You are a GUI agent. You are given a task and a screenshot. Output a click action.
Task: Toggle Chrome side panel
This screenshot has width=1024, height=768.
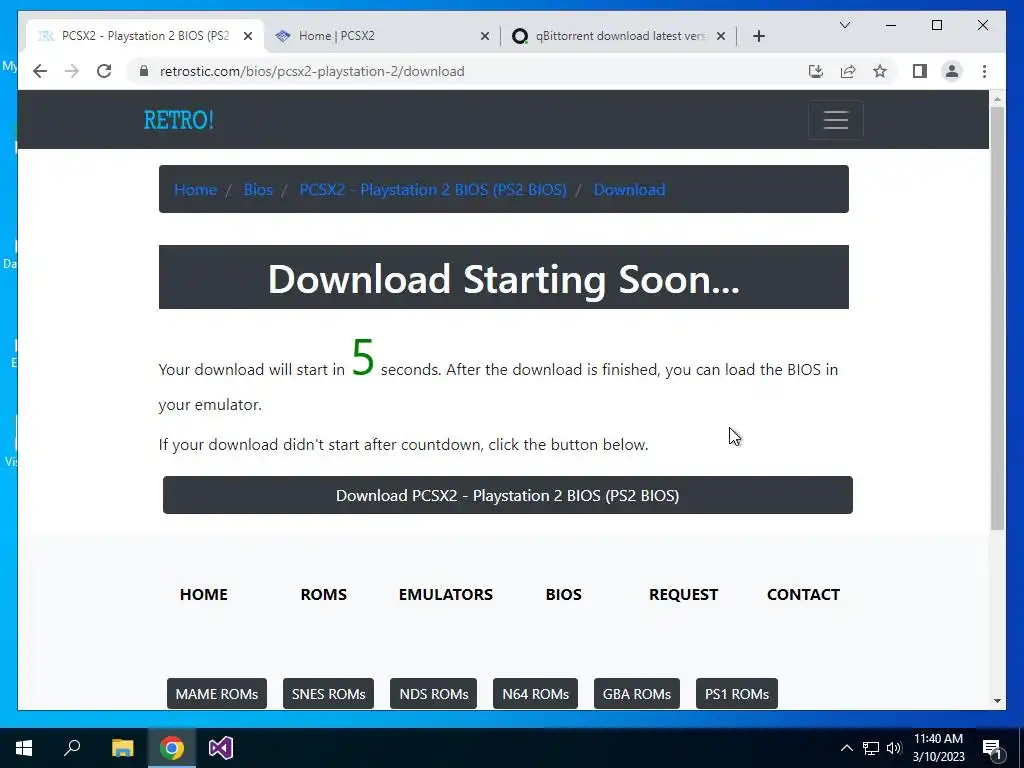tap(920, 71)
